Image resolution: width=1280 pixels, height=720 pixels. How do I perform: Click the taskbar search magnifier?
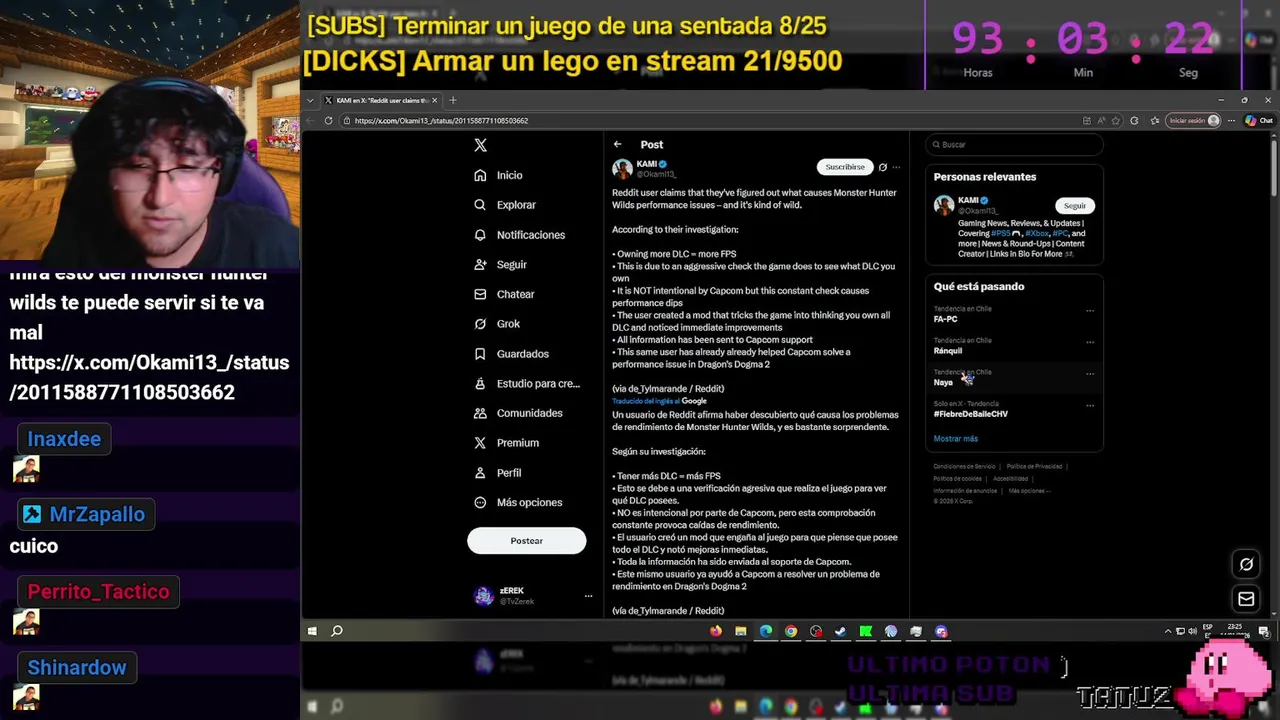337,631
